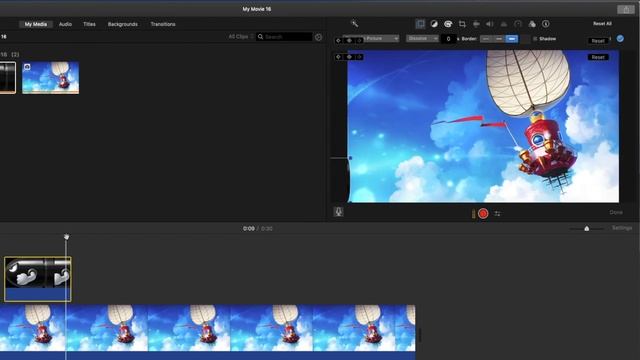Click the playhead marker at top of timeline
Viewport: 640px width, 360px height.
(x=67, y=237)
